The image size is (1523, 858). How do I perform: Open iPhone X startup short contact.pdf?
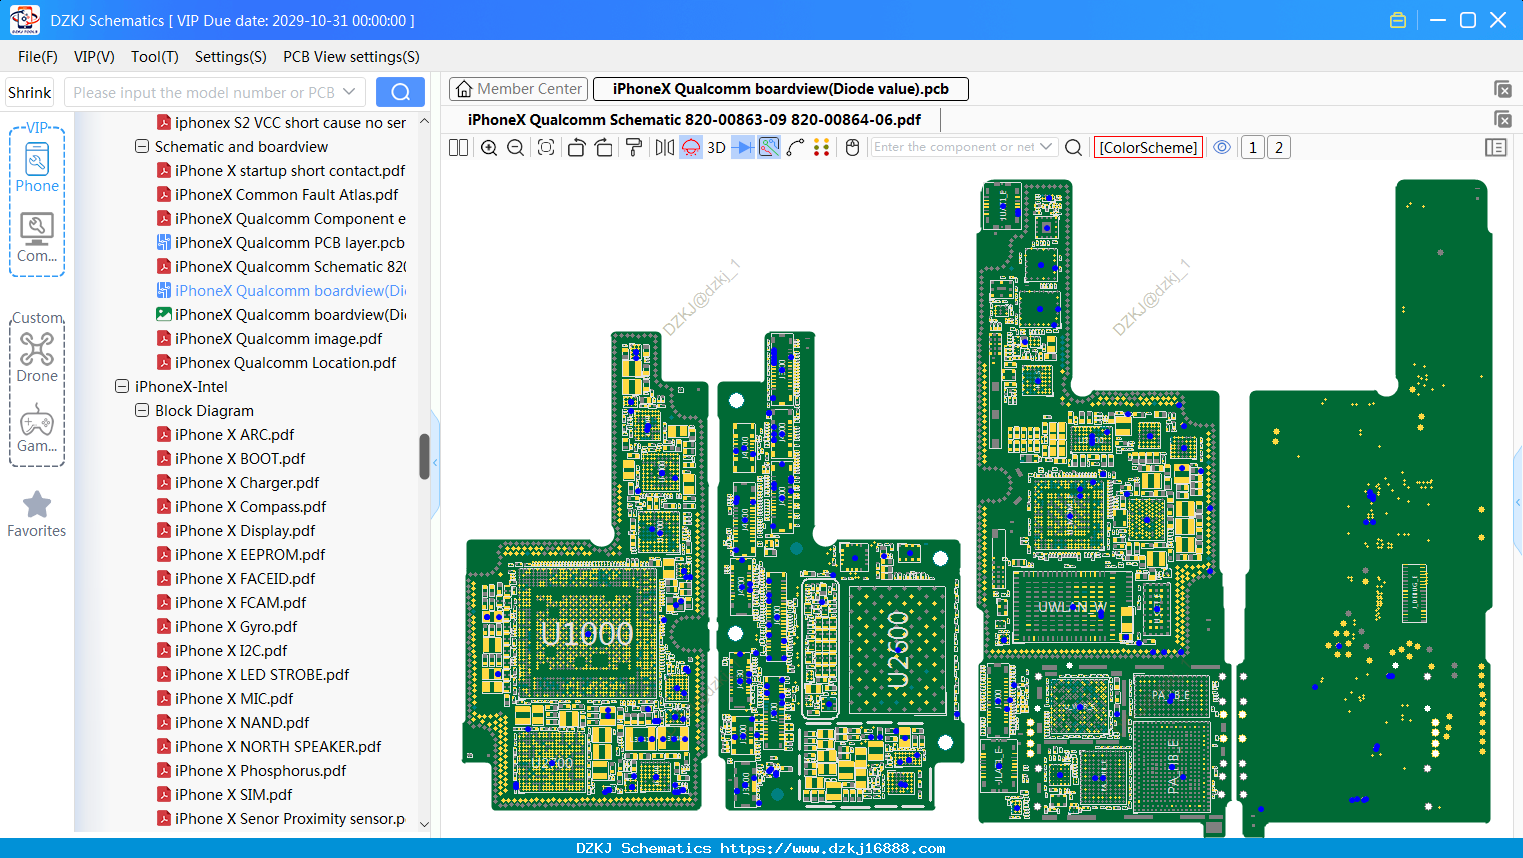(290, 171)
